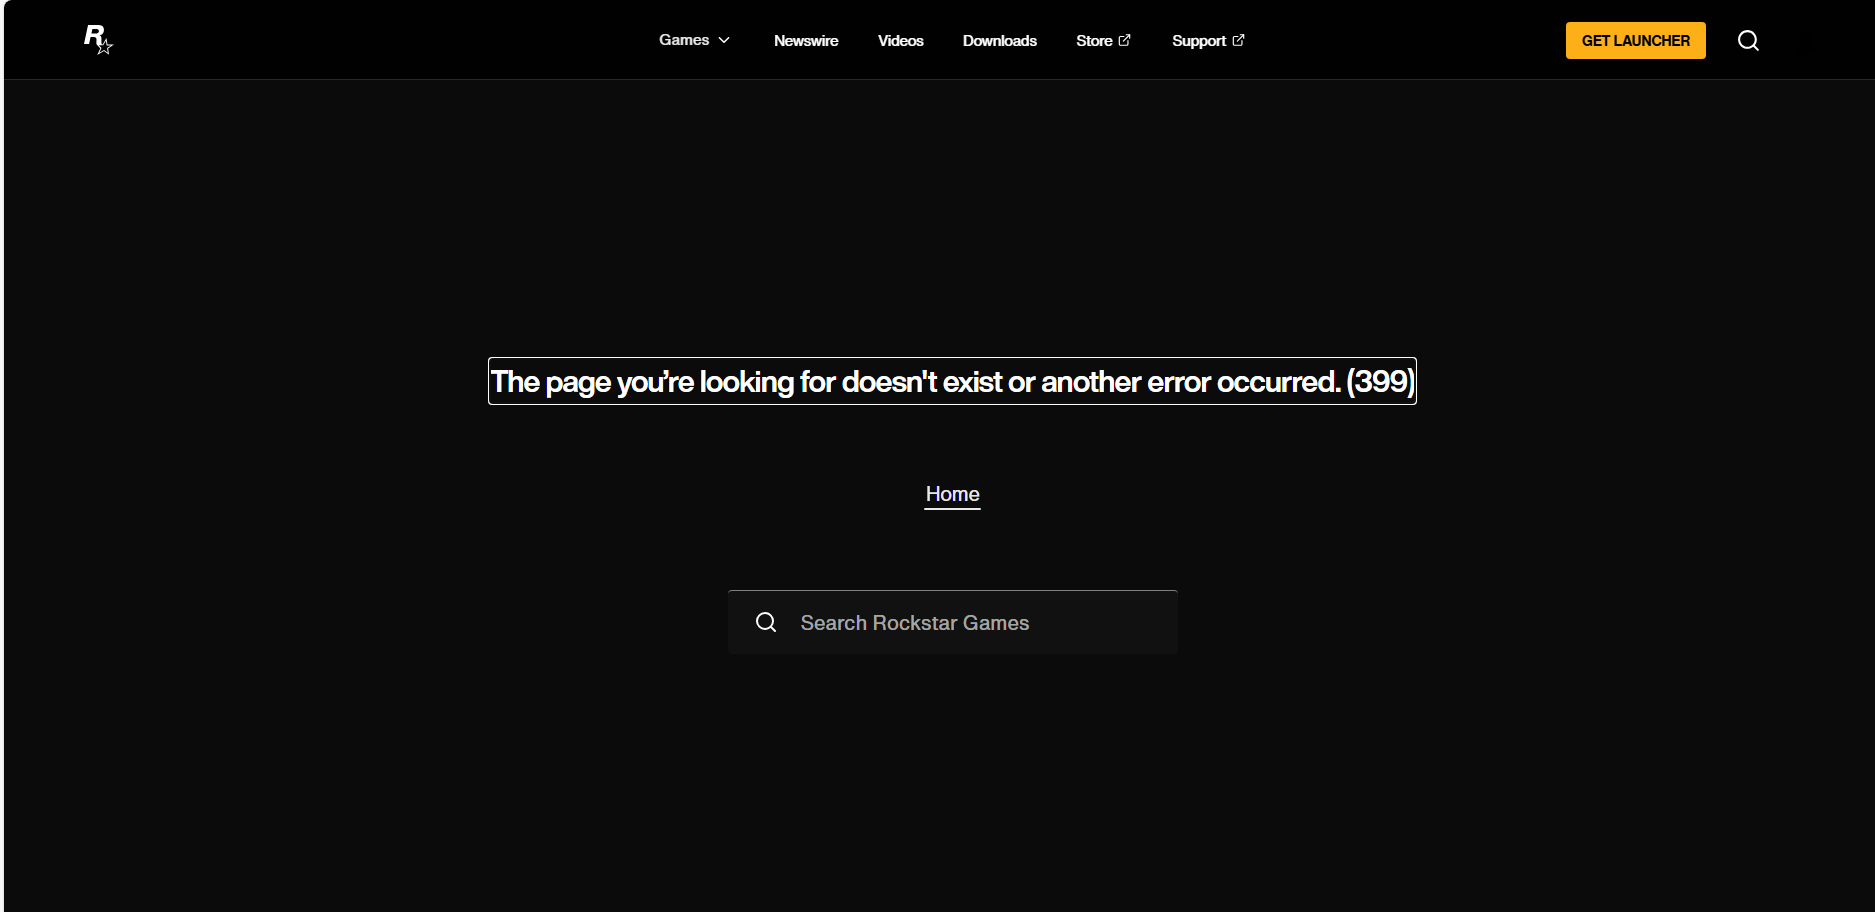Go to the Newswire section

805,41
